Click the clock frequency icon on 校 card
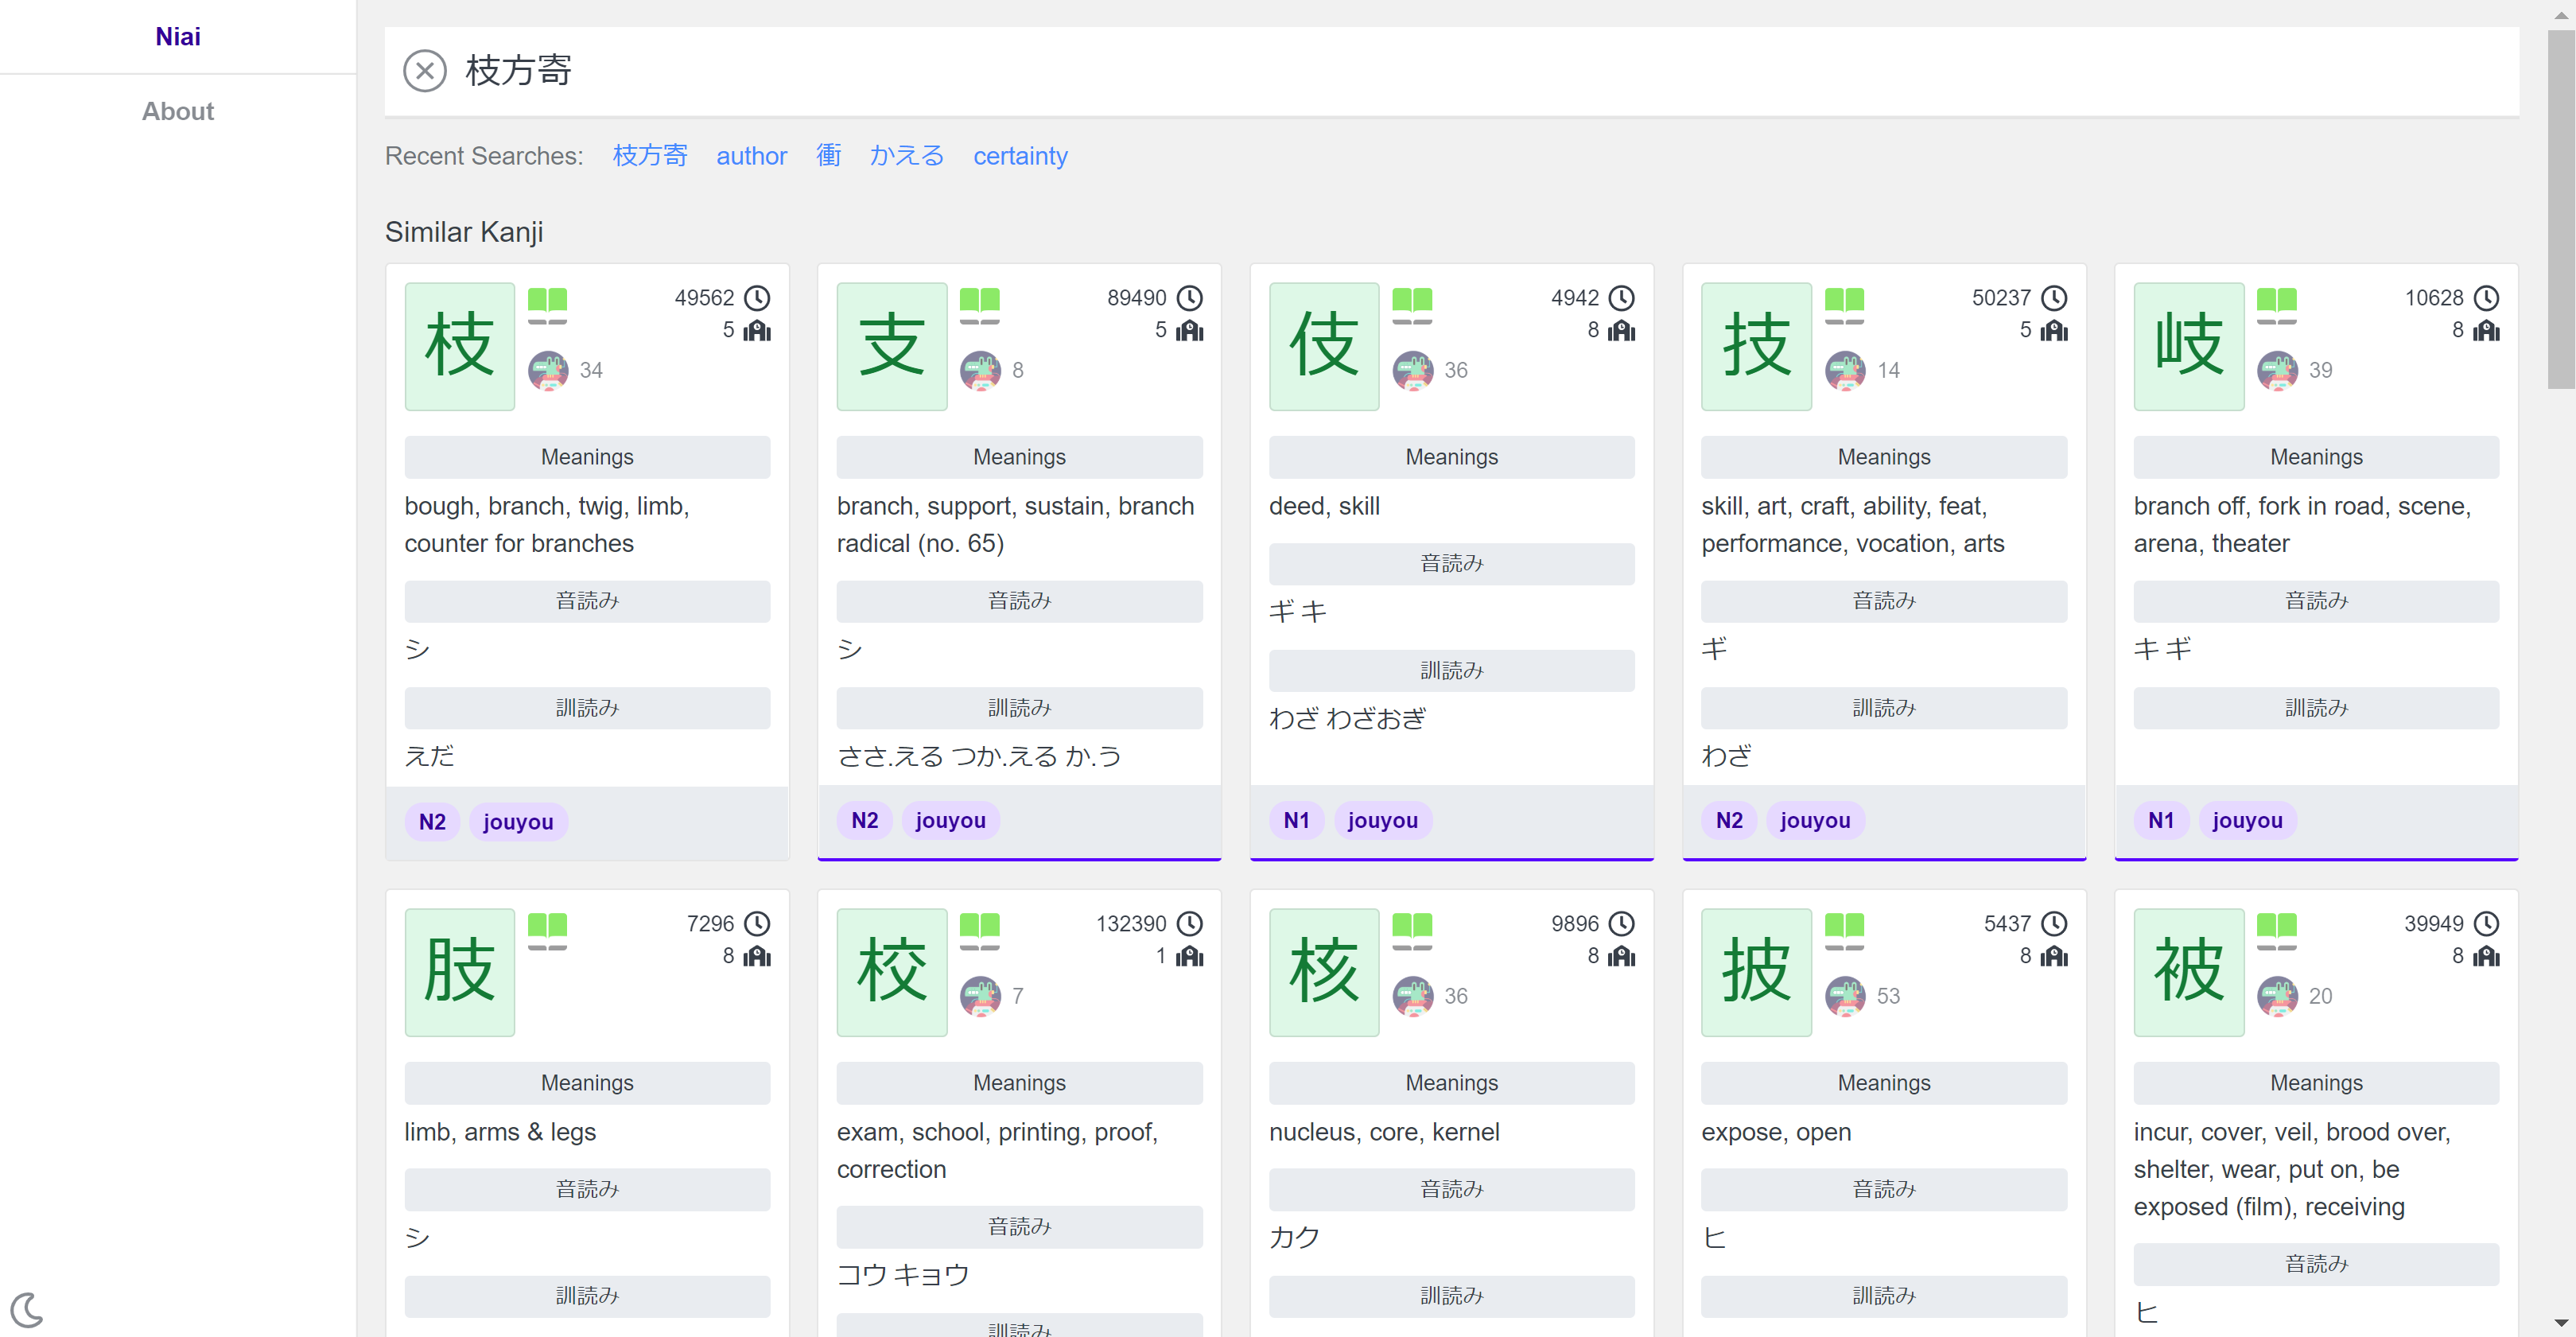Viewport: 2576px width, 1337px height. coord(1190,923)
